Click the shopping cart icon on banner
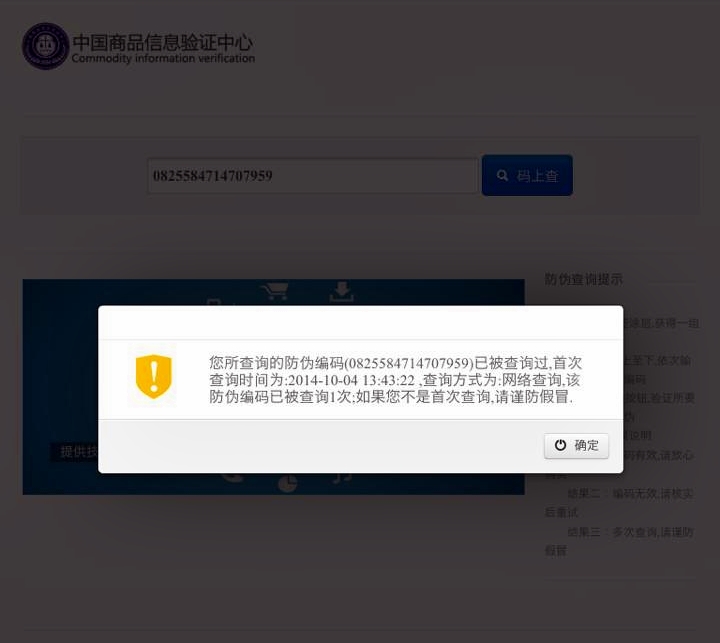The image size is (720, 643). pos(275,291)
